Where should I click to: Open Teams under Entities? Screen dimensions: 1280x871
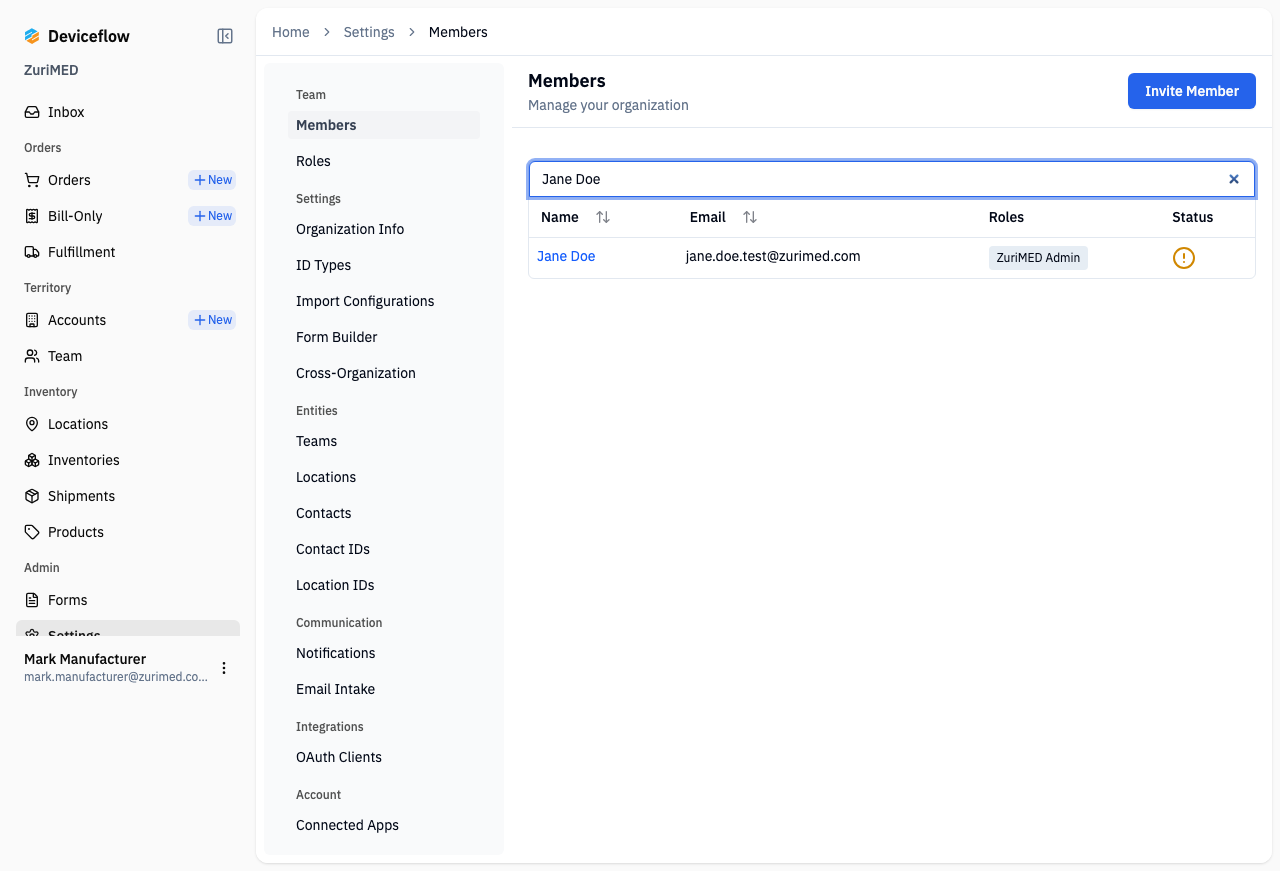point(384,441)
